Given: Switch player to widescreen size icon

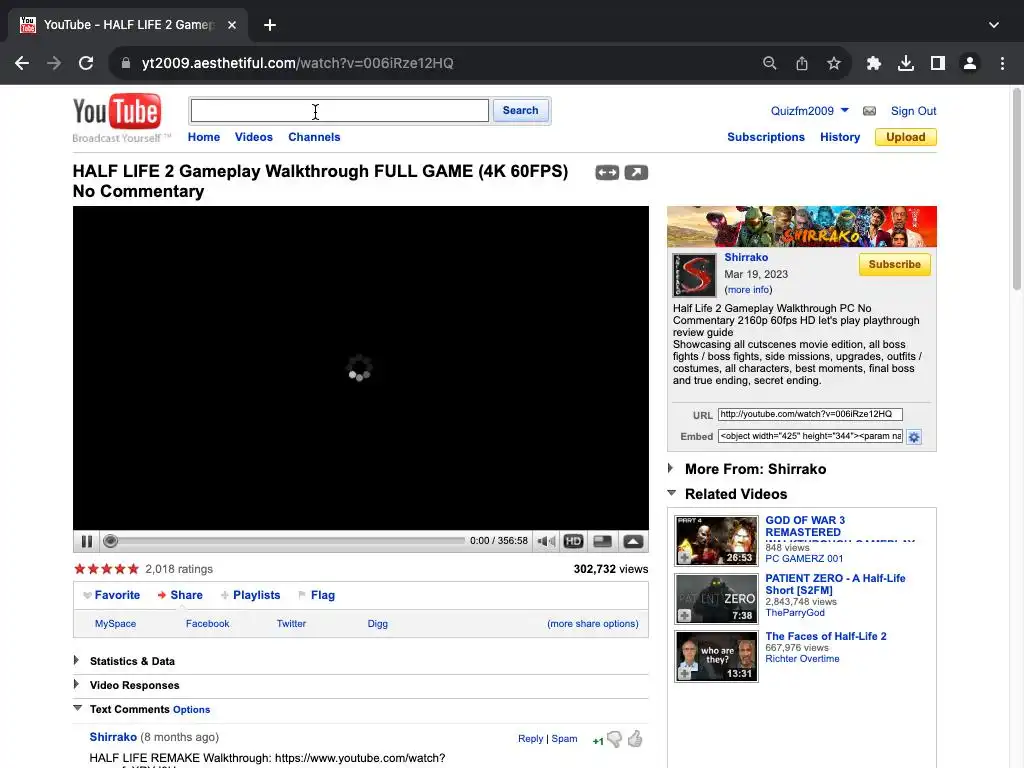Looking at the screenshot, I should (602, 541).
